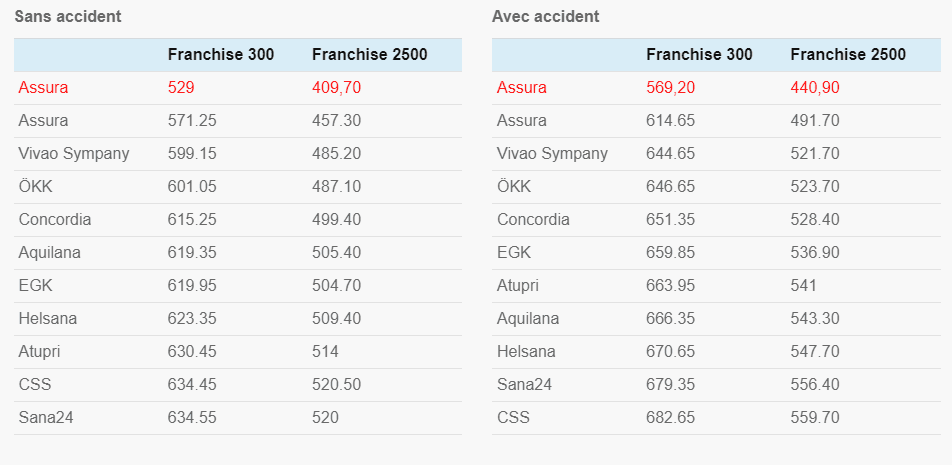Click Sana24 in the Avec accident table

tap(525, 385)
